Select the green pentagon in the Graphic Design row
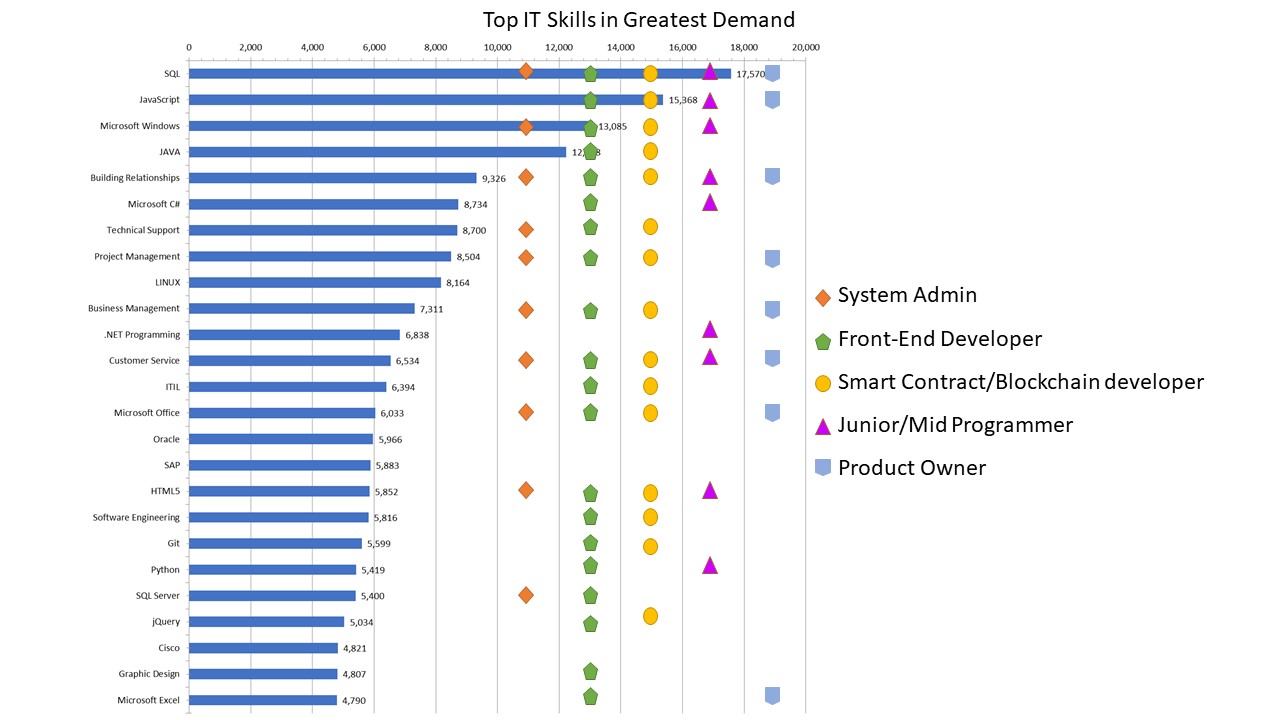 (x=590, y=671)
